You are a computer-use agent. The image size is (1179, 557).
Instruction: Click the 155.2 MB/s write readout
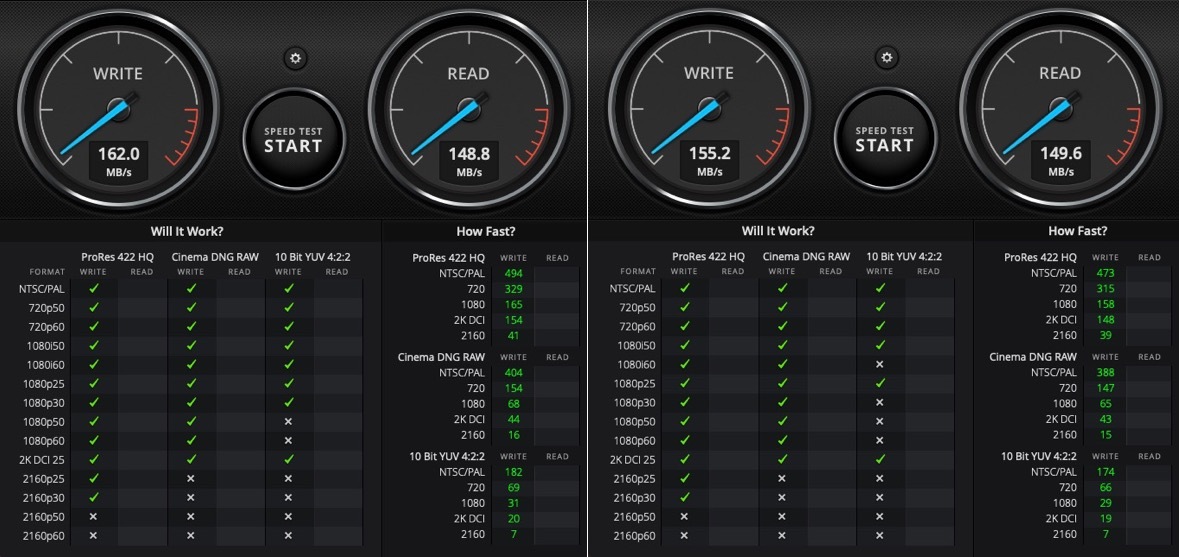pyautogui.click(x=709, y=160)
